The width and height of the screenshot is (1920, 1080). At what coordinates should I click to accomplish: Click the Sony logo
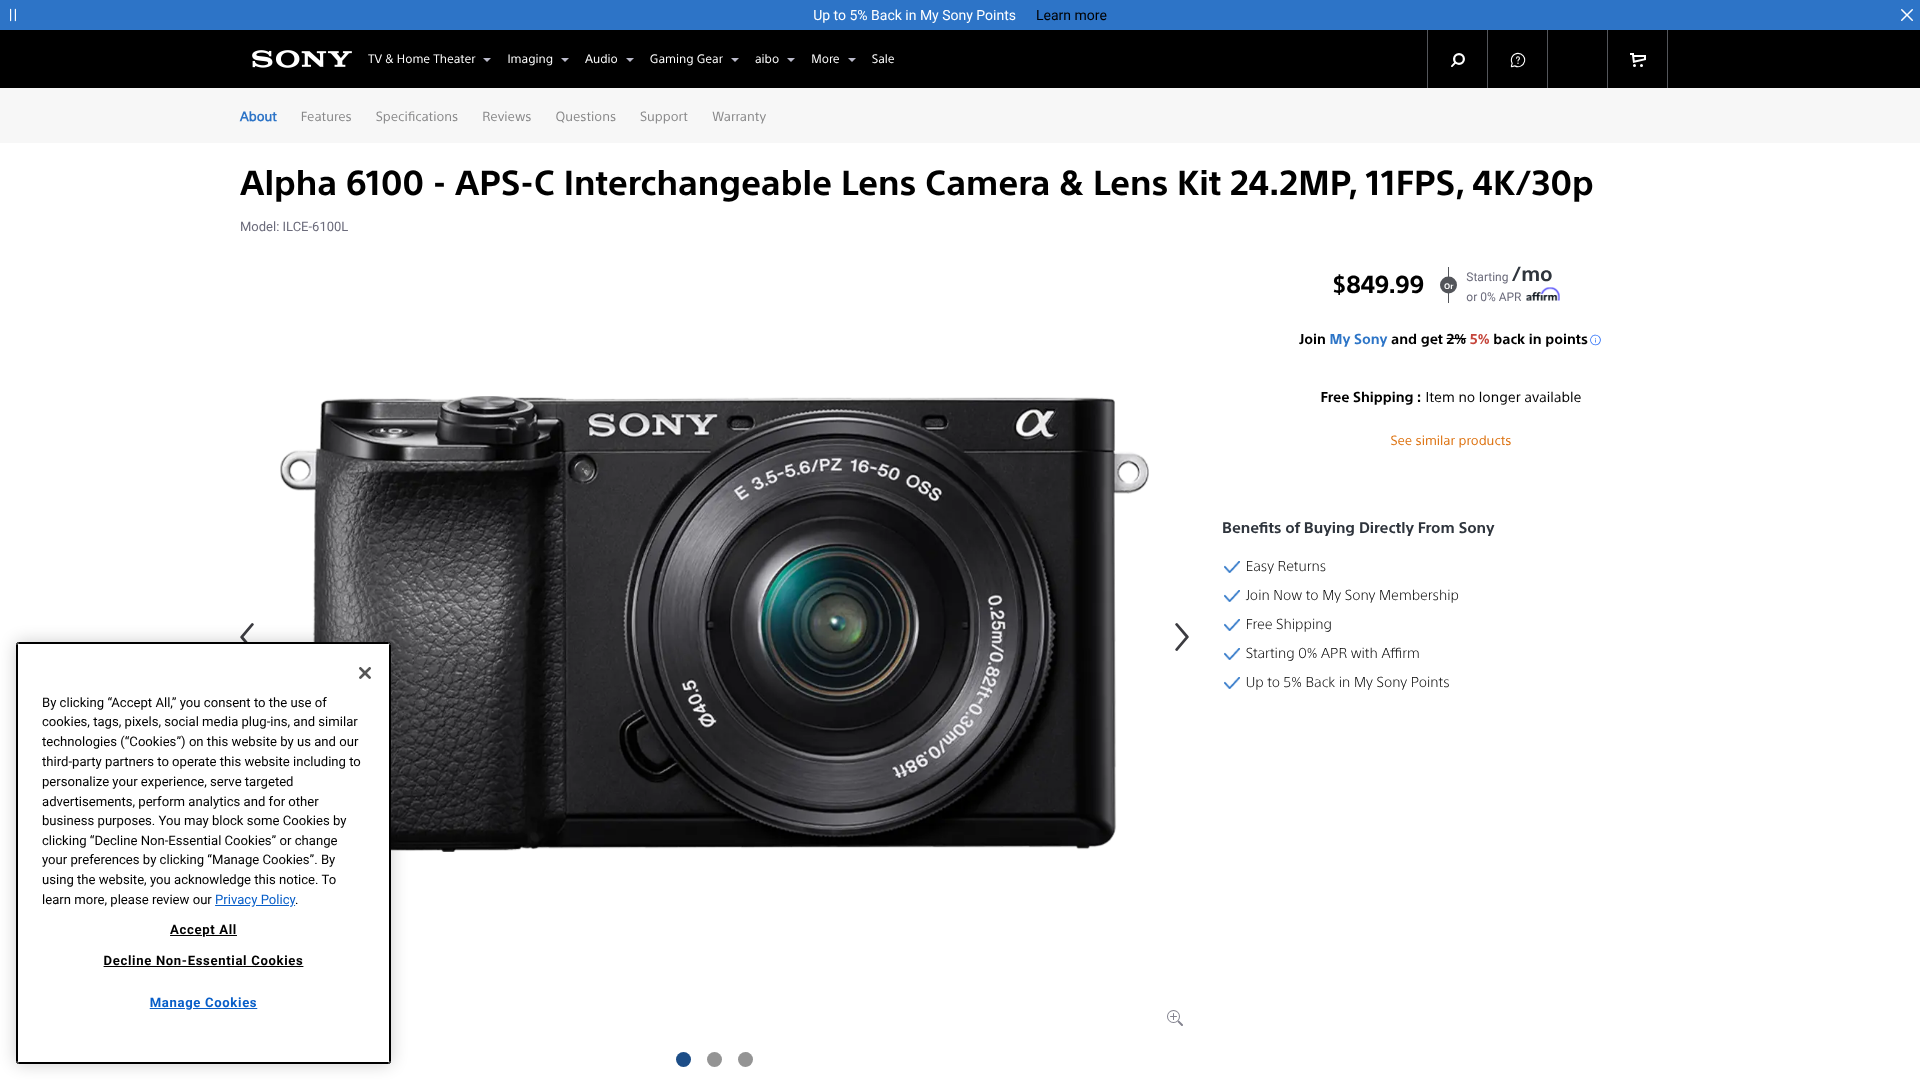(x=300, y=59)
